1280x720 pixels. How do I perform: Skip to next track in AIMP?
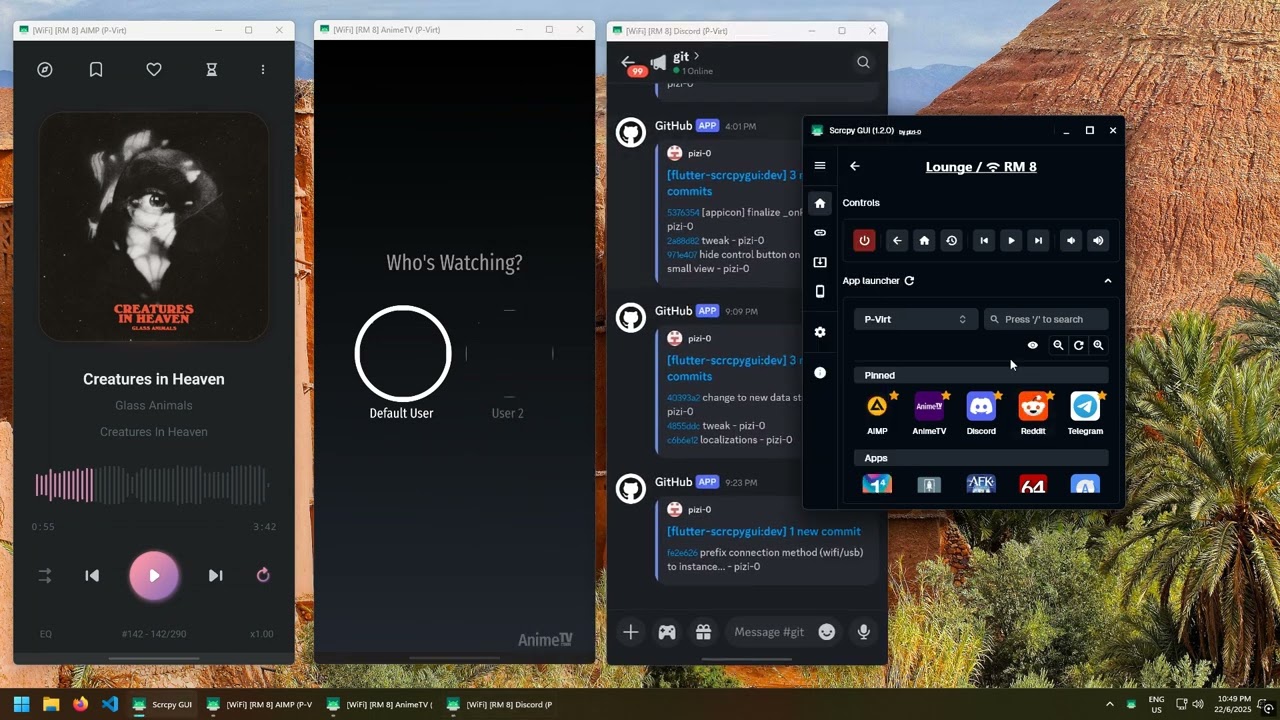pos(215,576)
